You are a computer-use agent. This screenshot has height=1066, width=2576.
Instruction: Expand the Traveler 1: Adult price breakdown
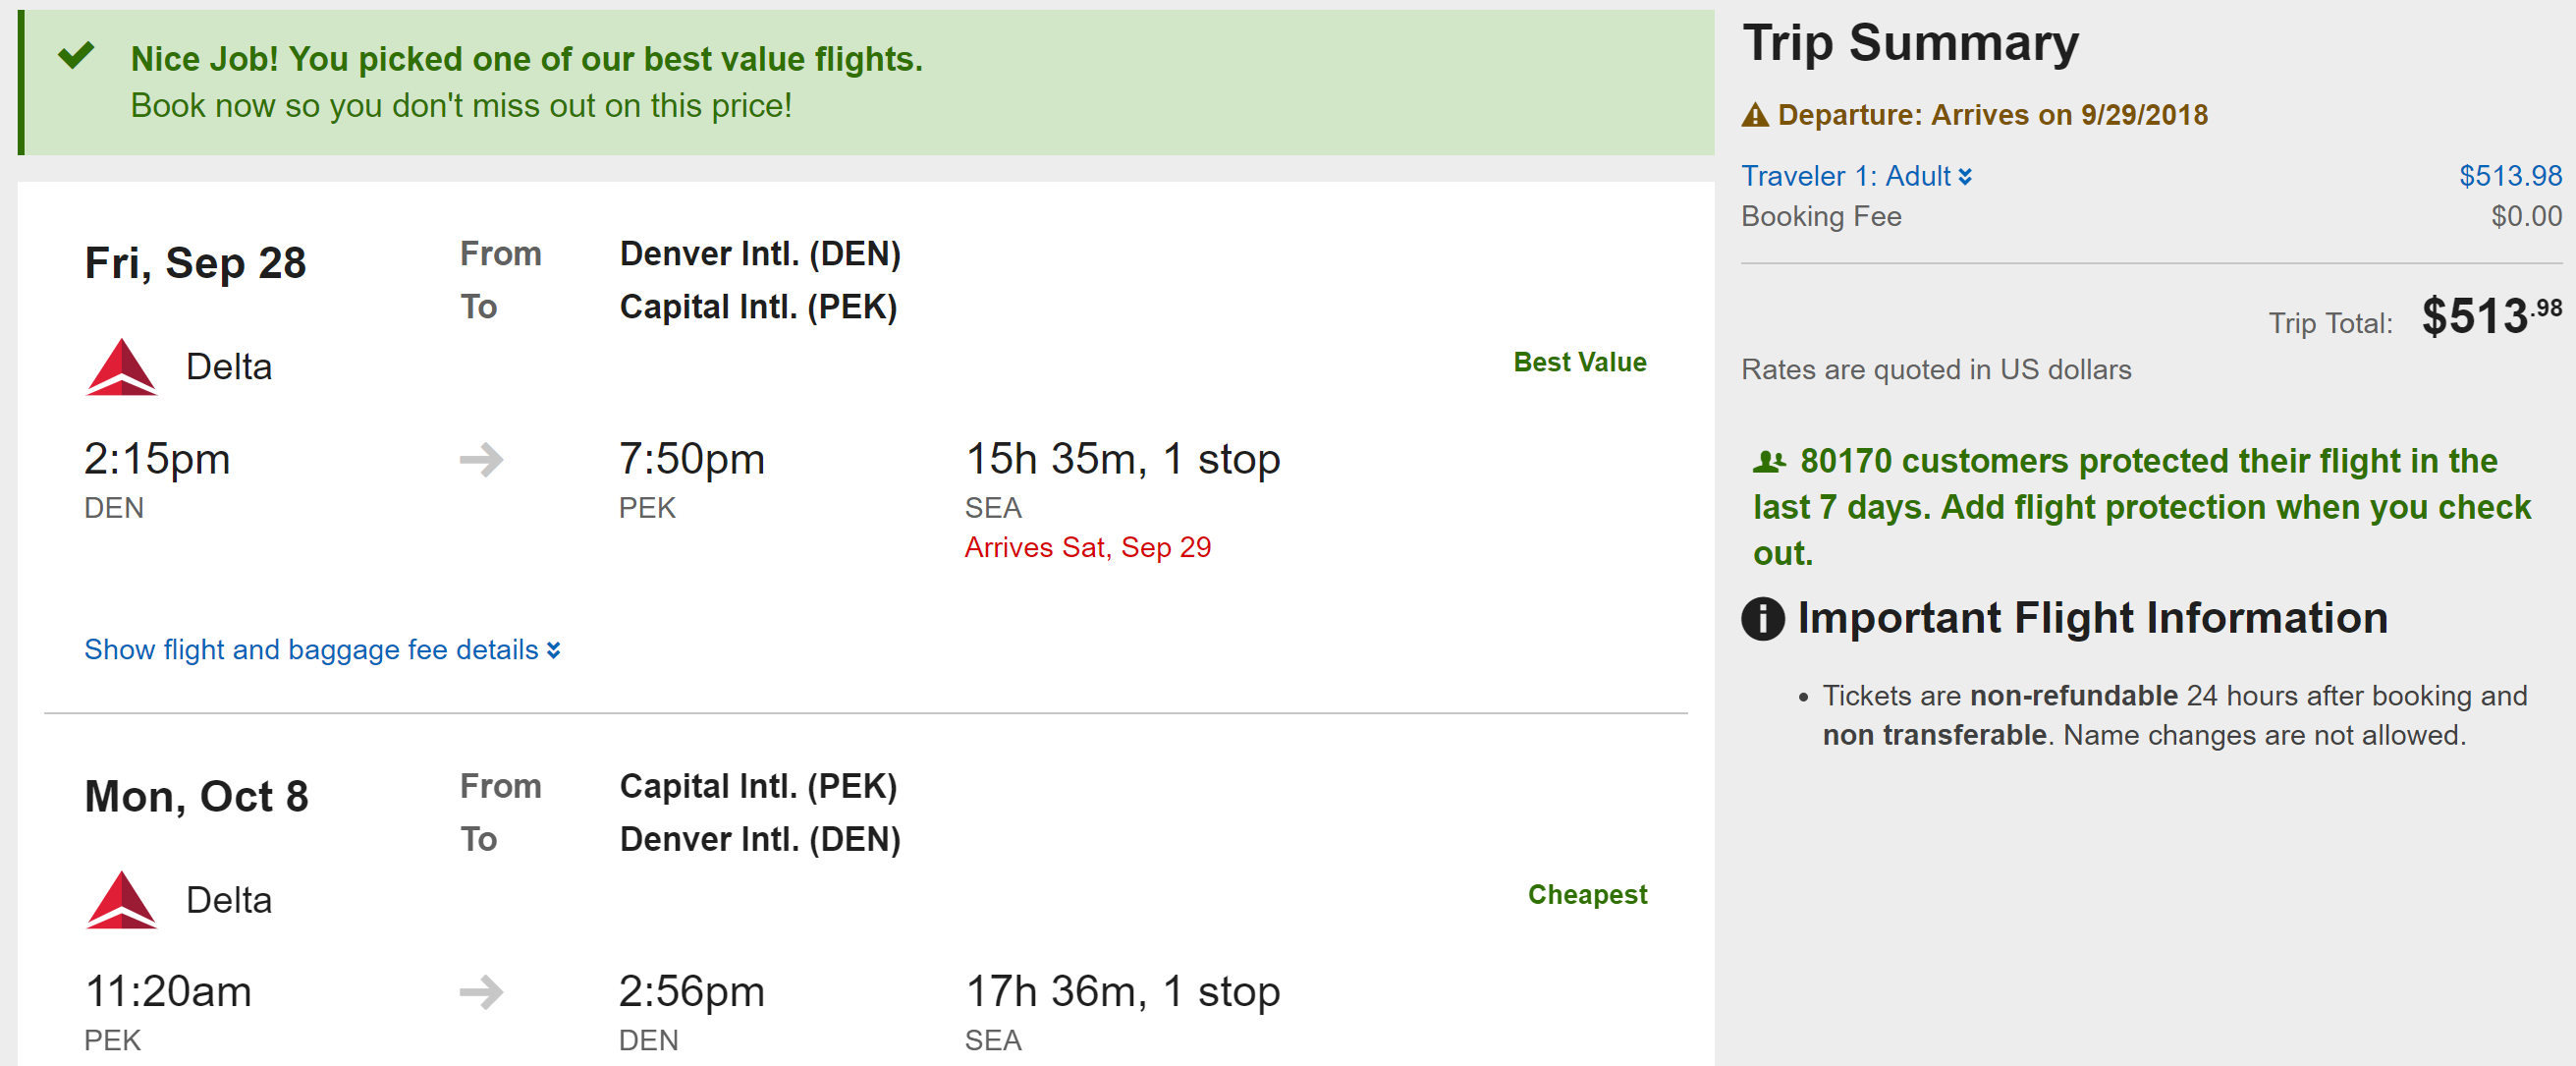pos(1856,177)
